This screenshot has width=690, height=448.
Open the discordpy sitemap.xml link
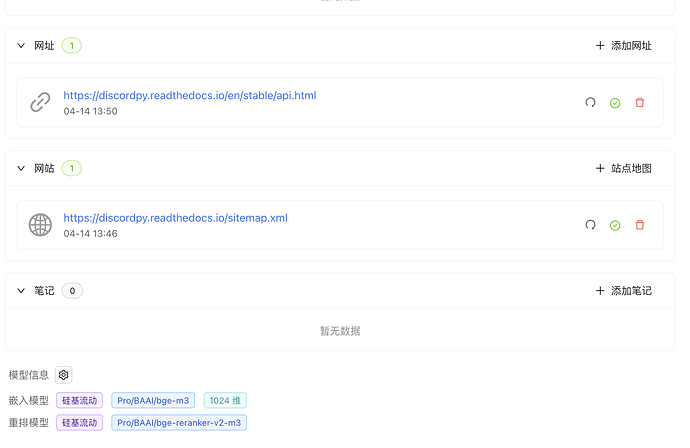[175, 218]
